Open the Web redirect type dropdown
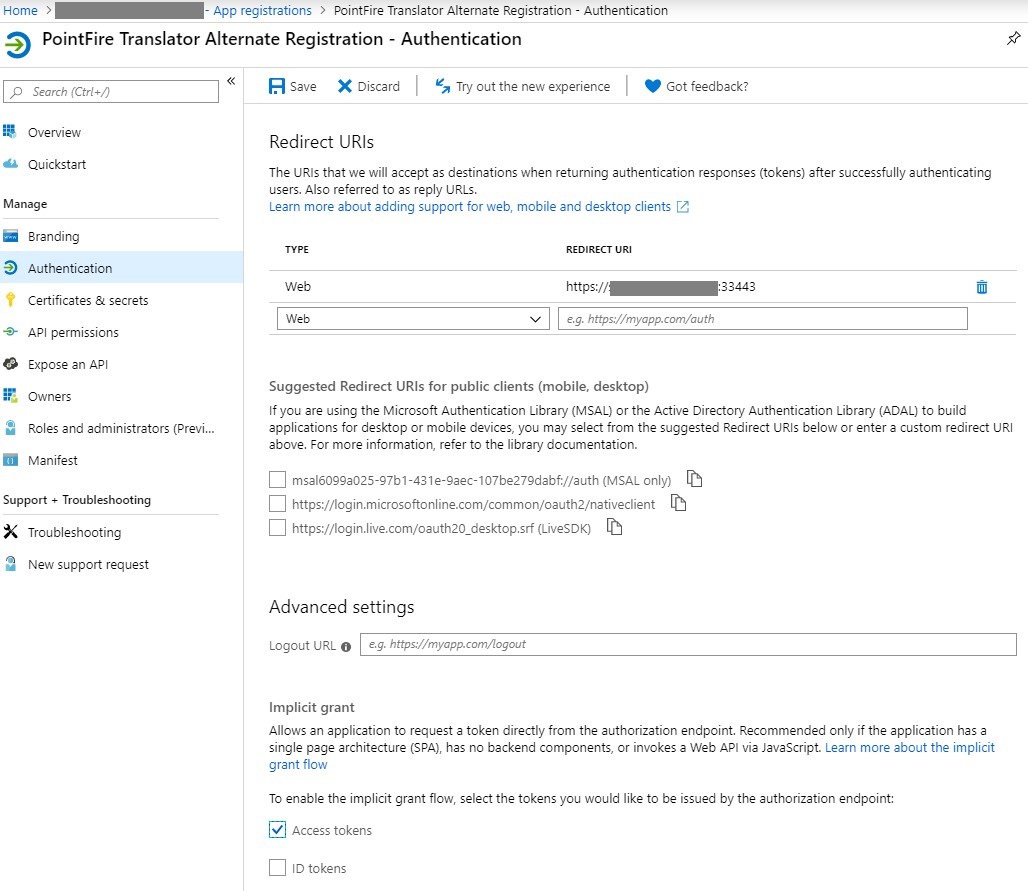Screen dimensions: 1028x891 [413, 319]
